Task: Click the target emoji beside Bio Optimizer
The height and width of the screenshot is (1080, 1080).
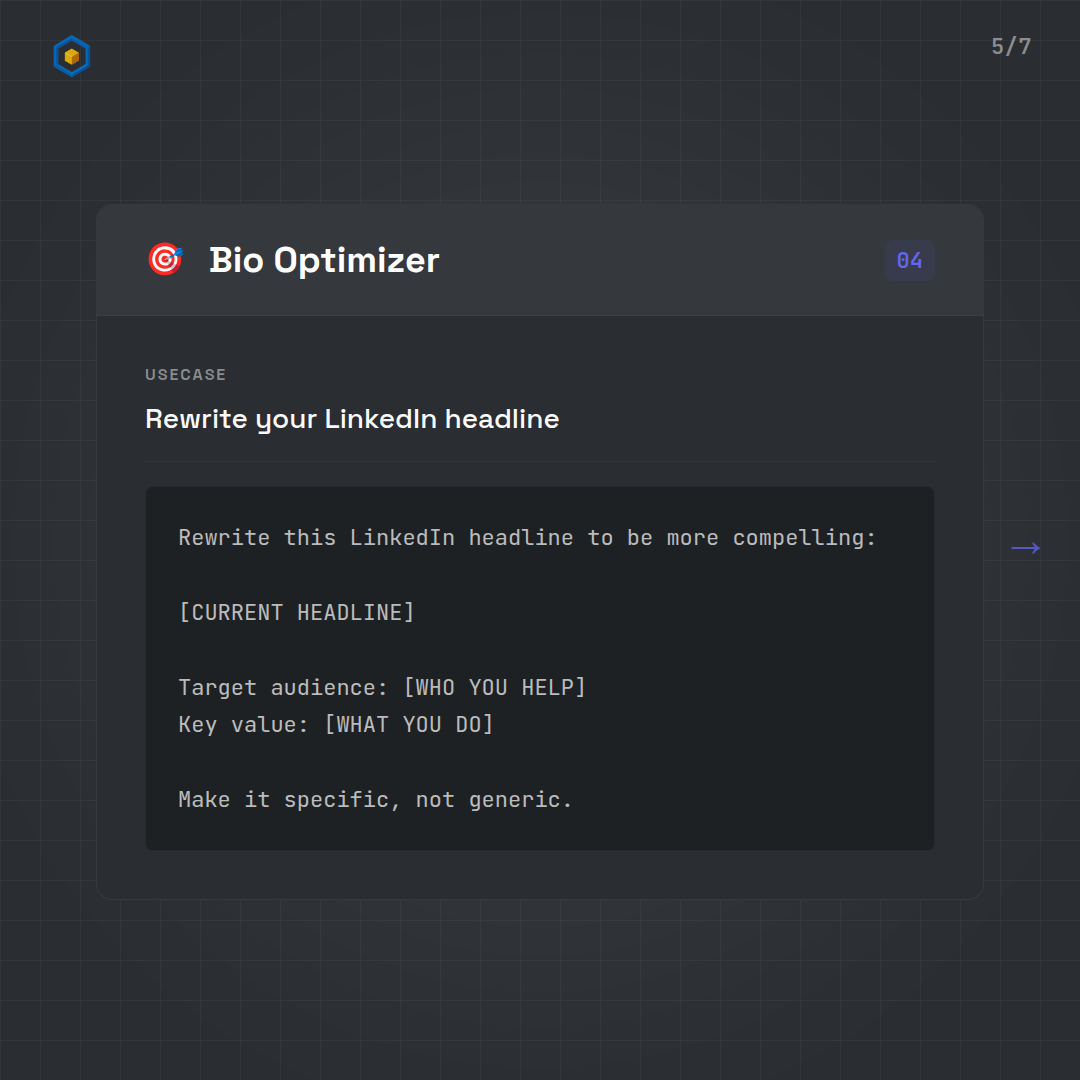Action: coord(165,260)
